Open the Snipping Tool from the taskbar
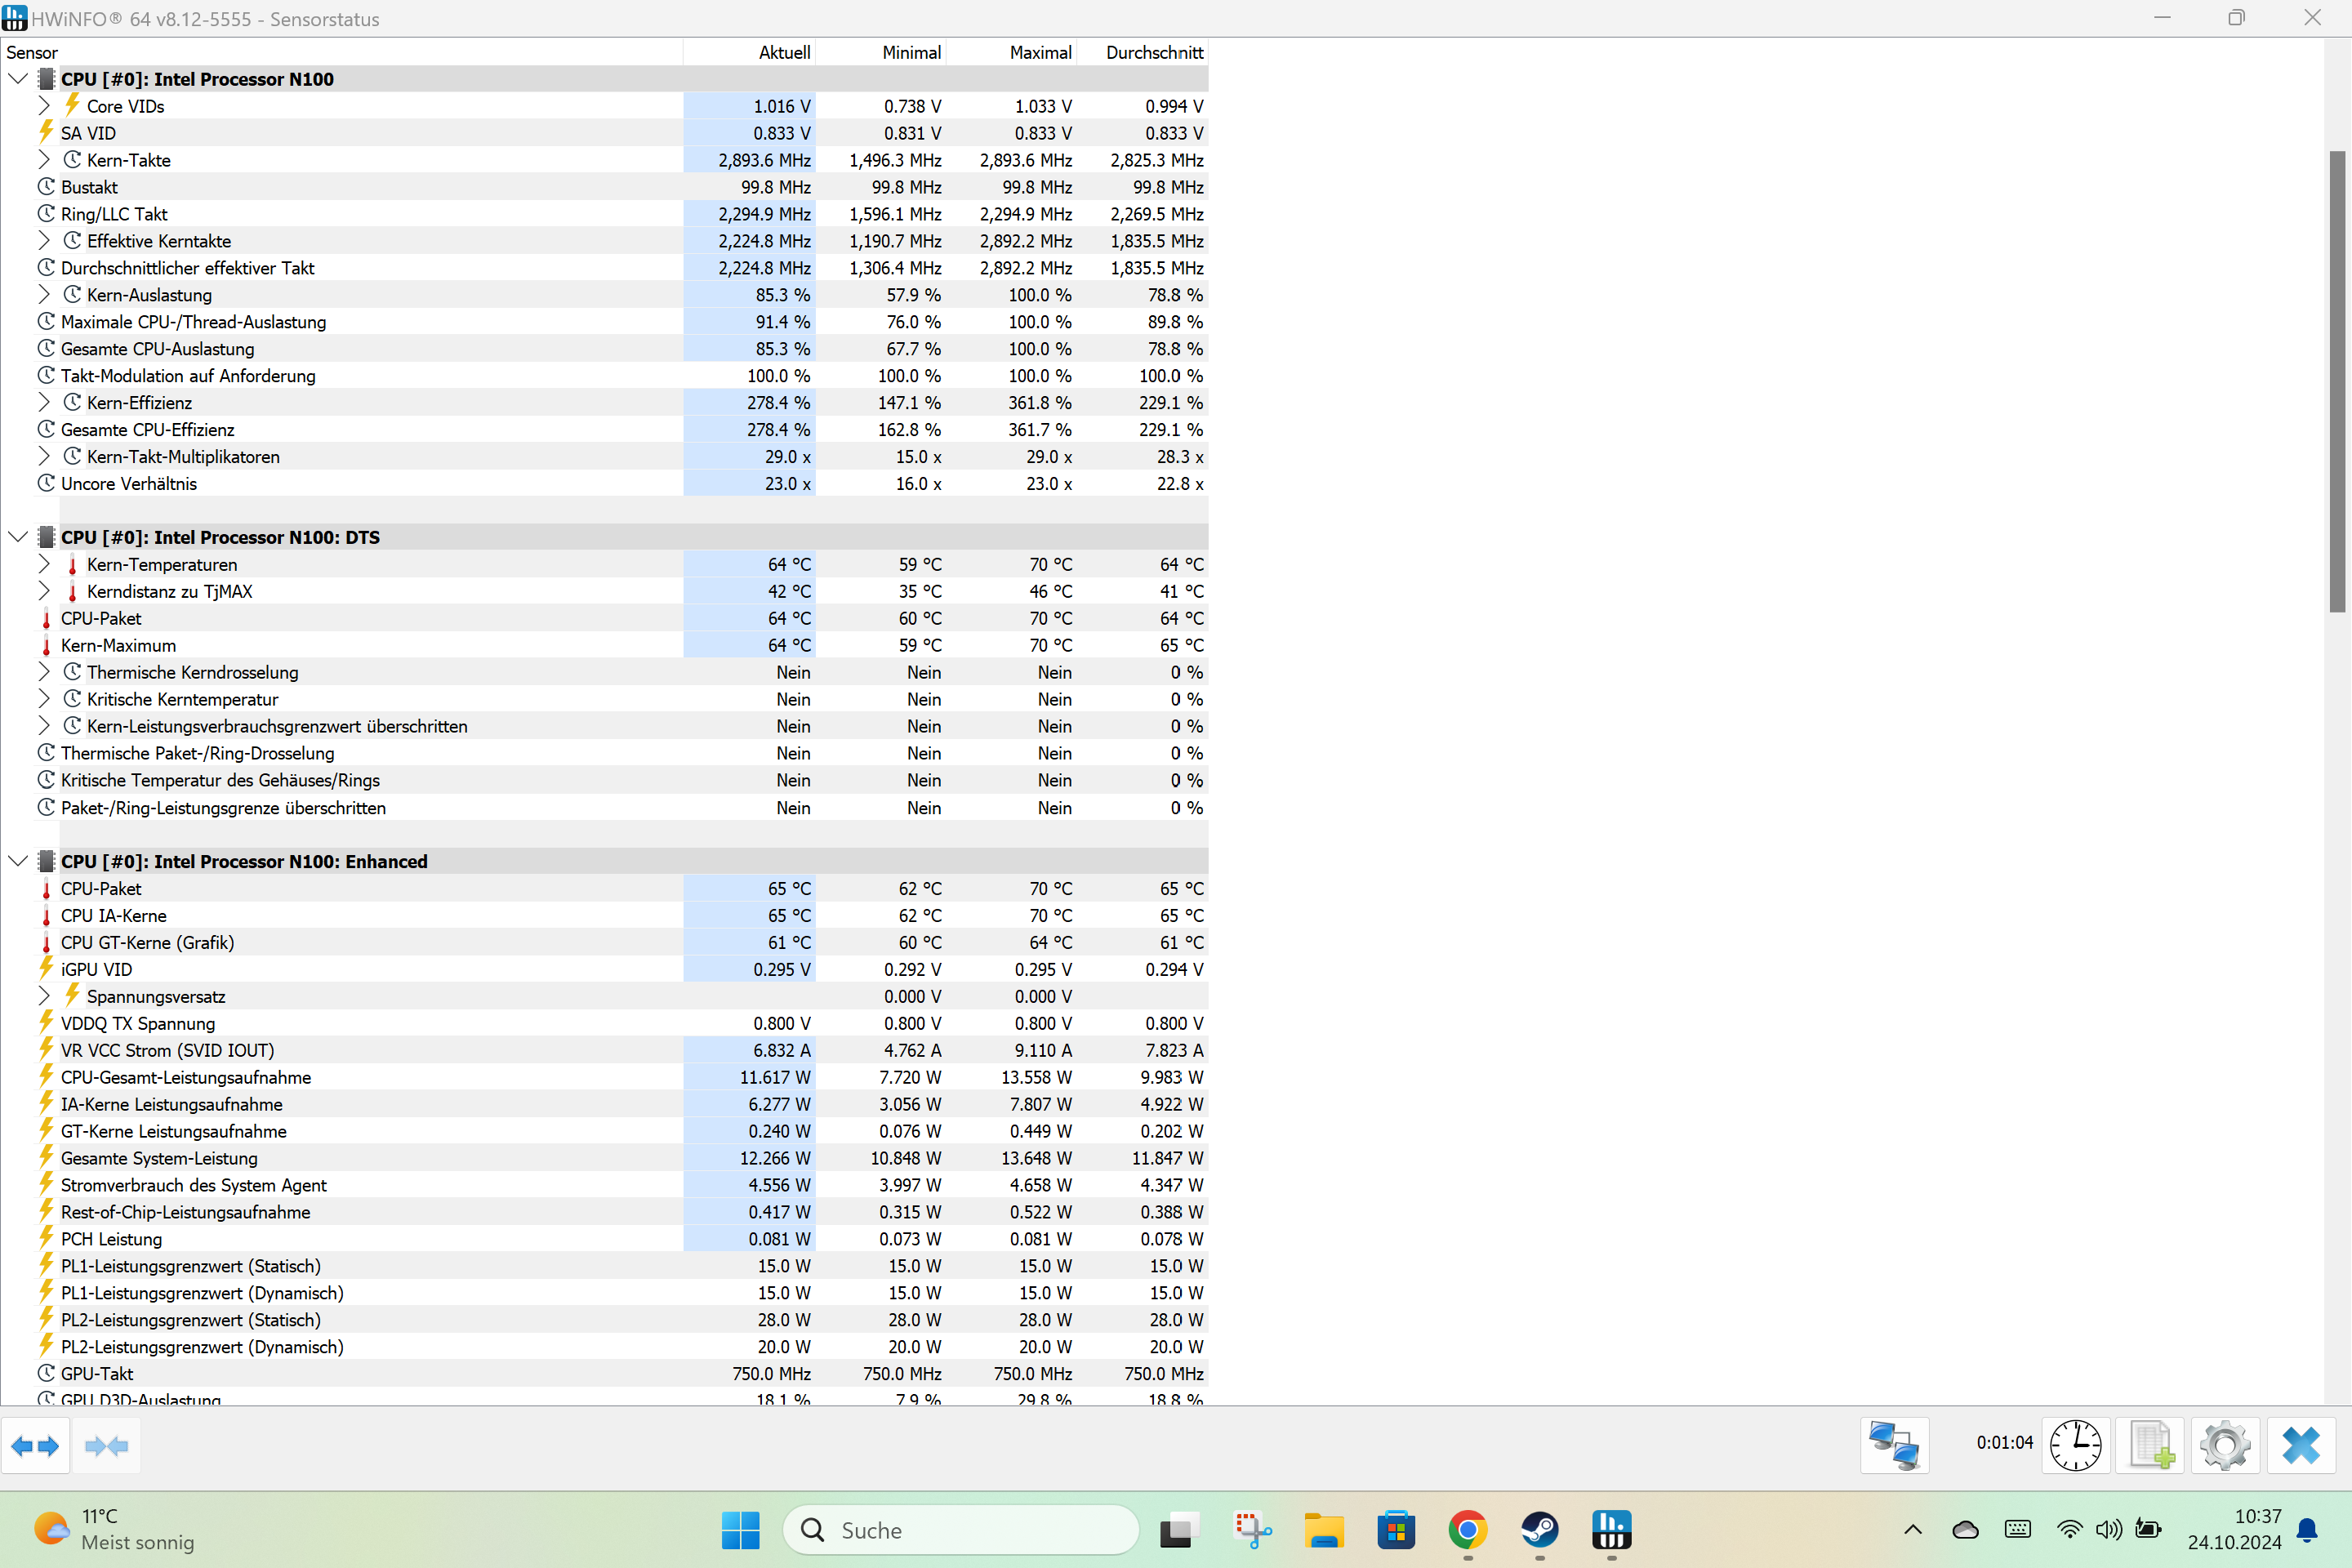This screenshot has height=1568, width=2352. tap(1252, 1530)
